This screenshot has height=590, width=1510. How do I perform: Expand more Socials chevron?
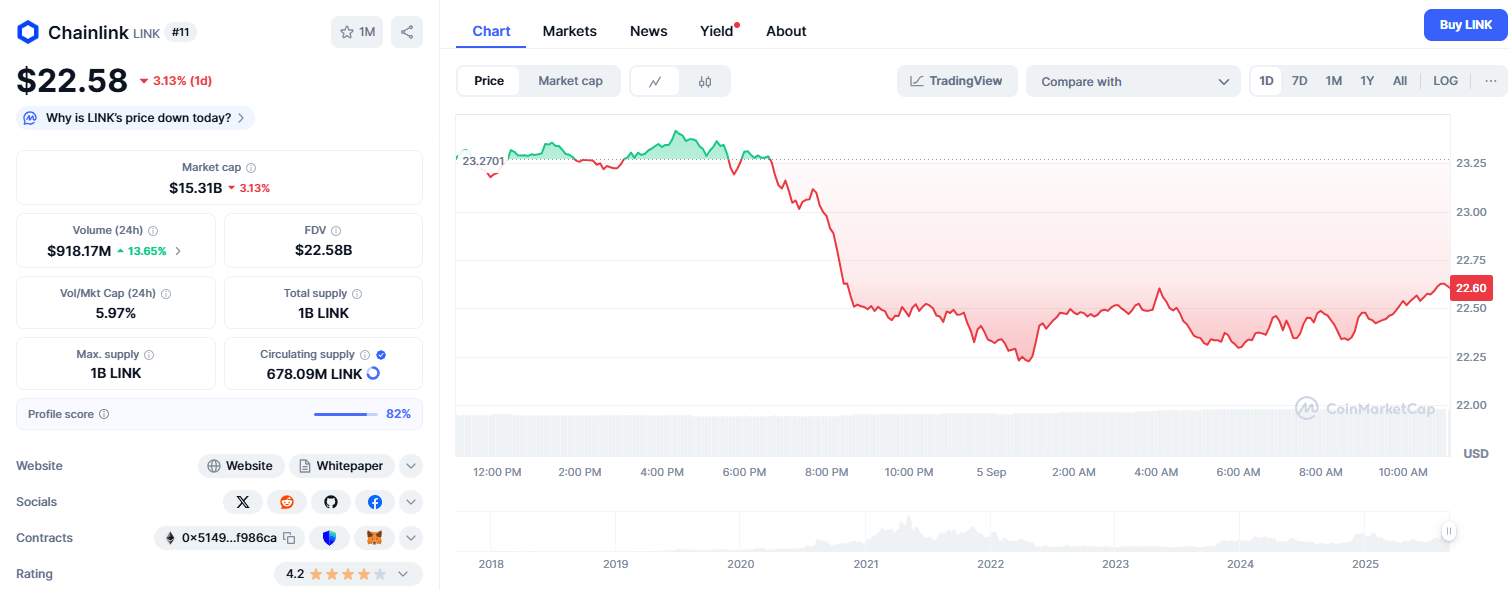click(x=411, y=502)
